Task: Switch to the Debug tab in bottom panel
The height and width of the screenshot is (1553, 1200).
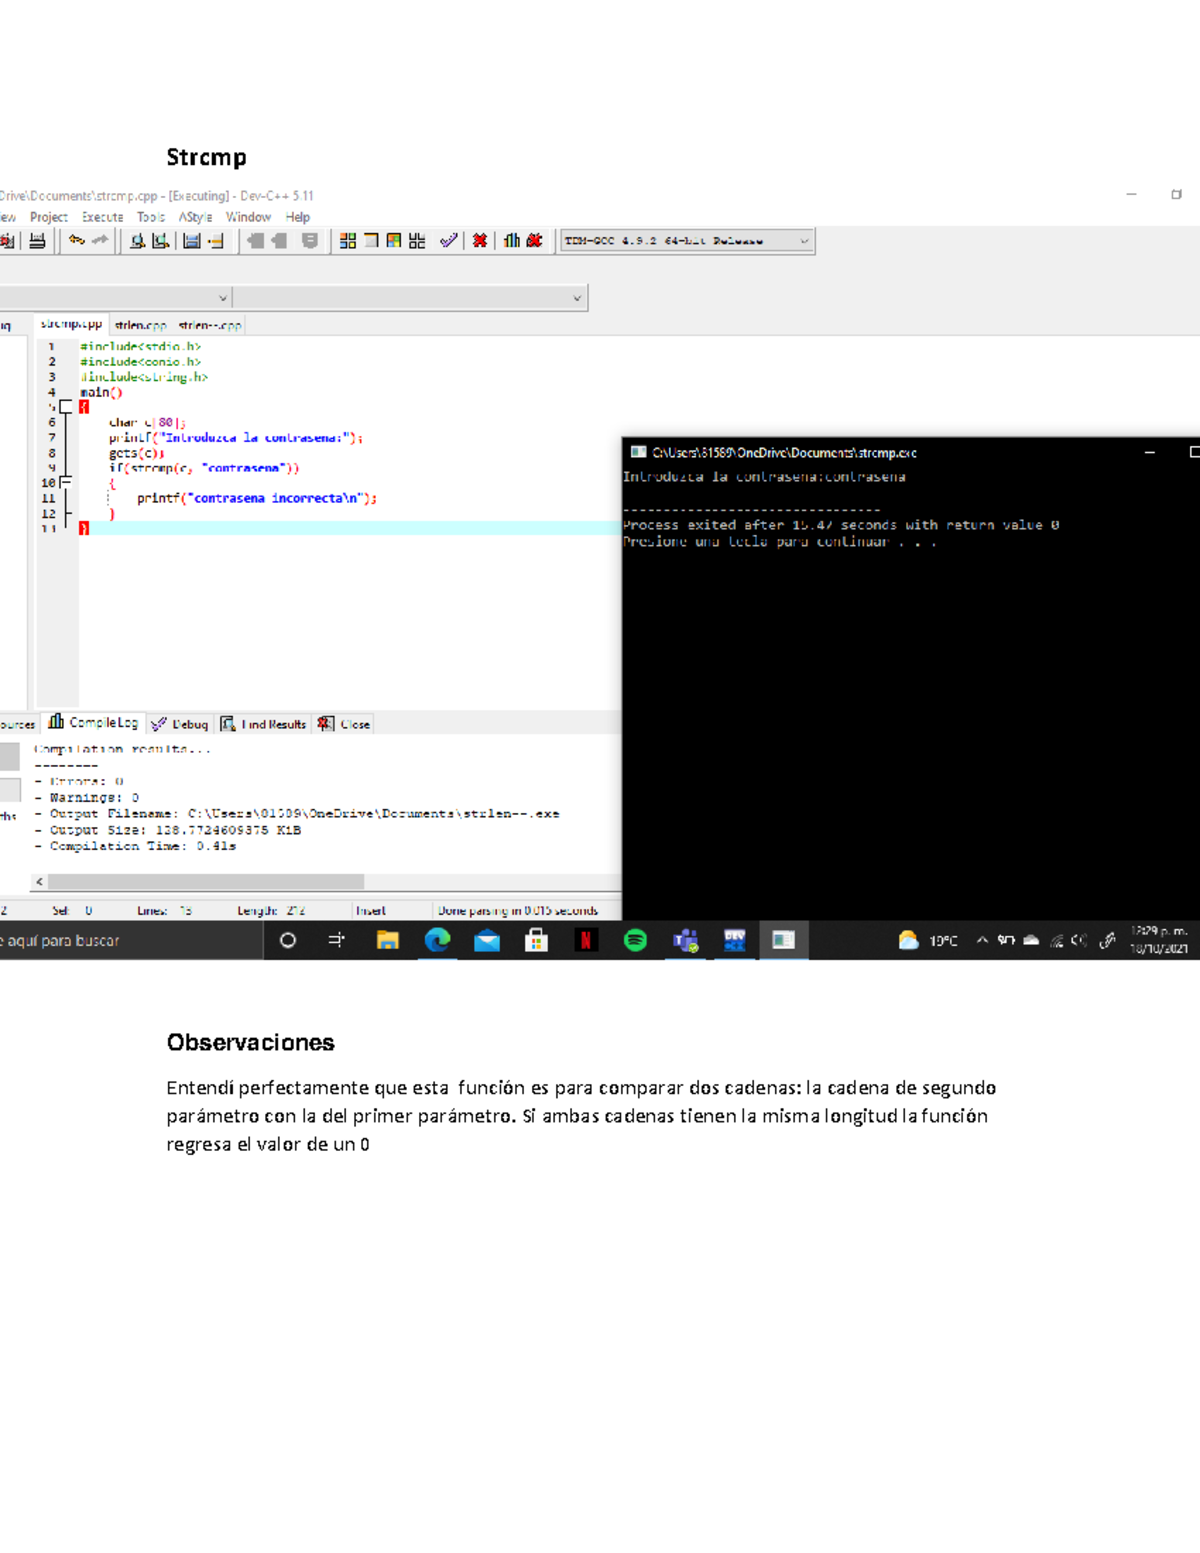Action: click(181, 723)
